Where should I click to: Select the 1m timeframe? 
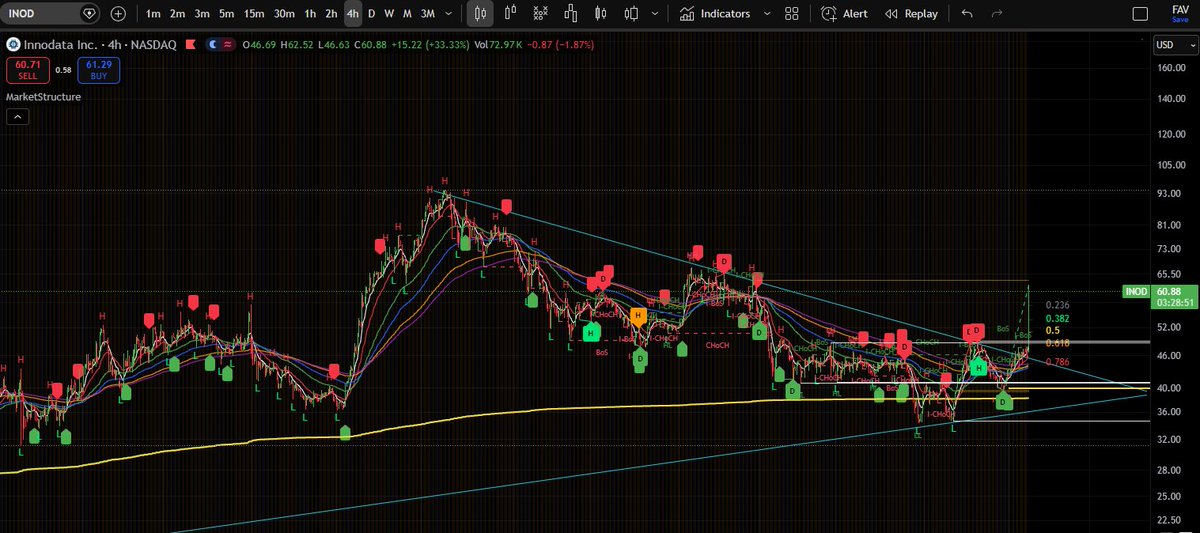pyautogui.click(x=153, y=14)
